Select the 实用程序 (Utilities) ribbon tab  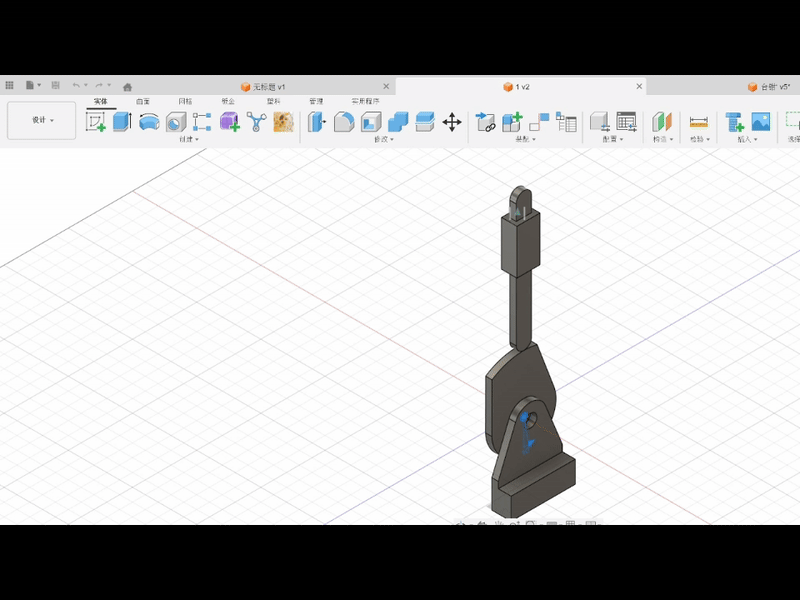[x=365, y=102]
